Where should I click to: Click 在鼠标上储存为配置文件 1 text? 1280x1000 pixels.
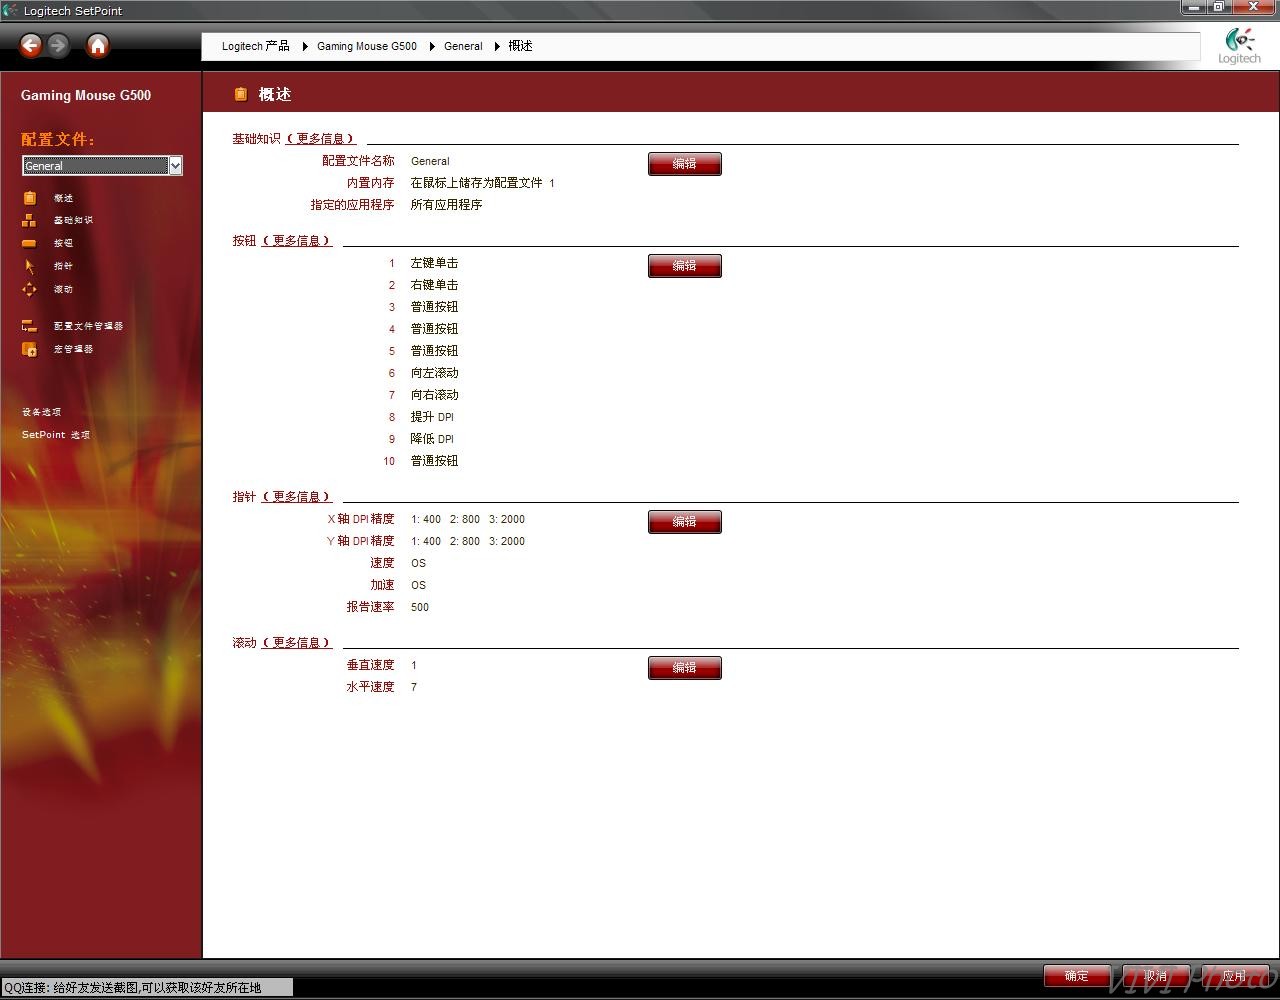[482, 183]
